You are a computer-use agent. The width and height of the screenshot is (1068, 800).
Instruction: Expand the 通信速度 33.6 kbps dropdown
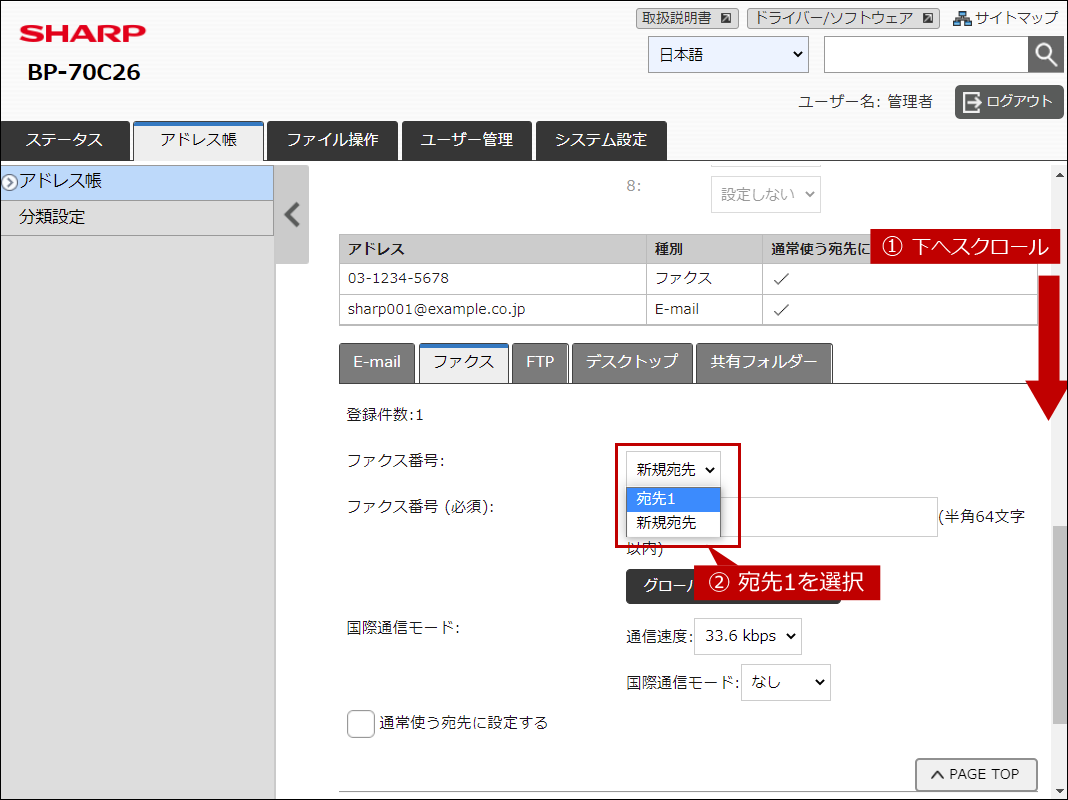[747, 636]
